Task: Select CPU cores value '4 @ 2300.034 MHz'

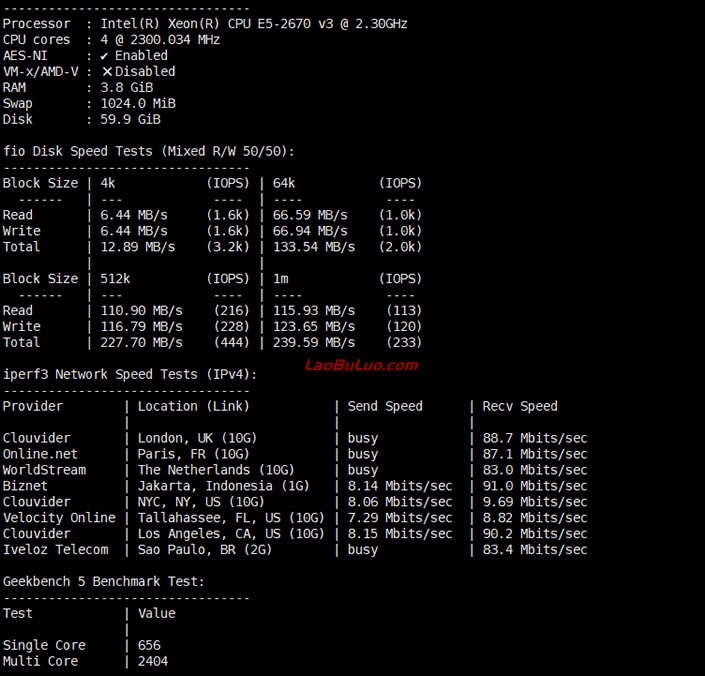Action: point(160,40)
